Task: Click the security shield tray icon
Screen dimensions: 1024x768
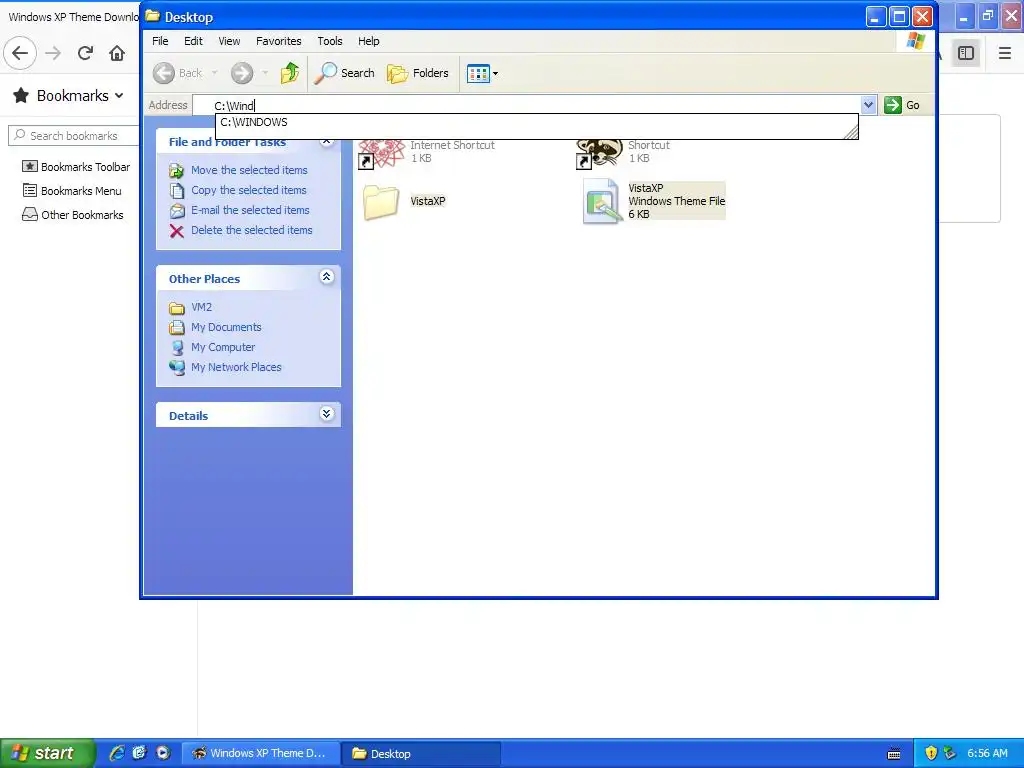Action: (931, 753)
